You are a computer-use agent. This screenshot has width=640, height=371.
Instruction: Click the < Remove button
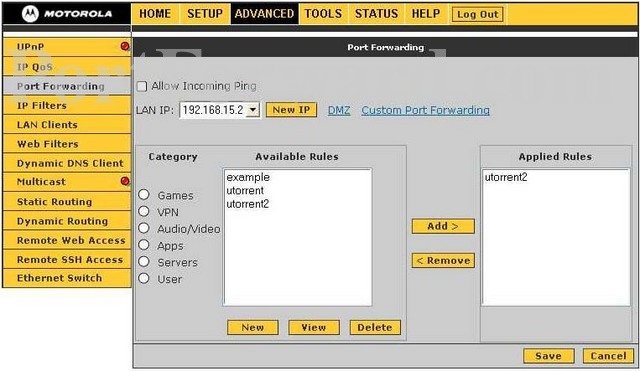(443, 260)
